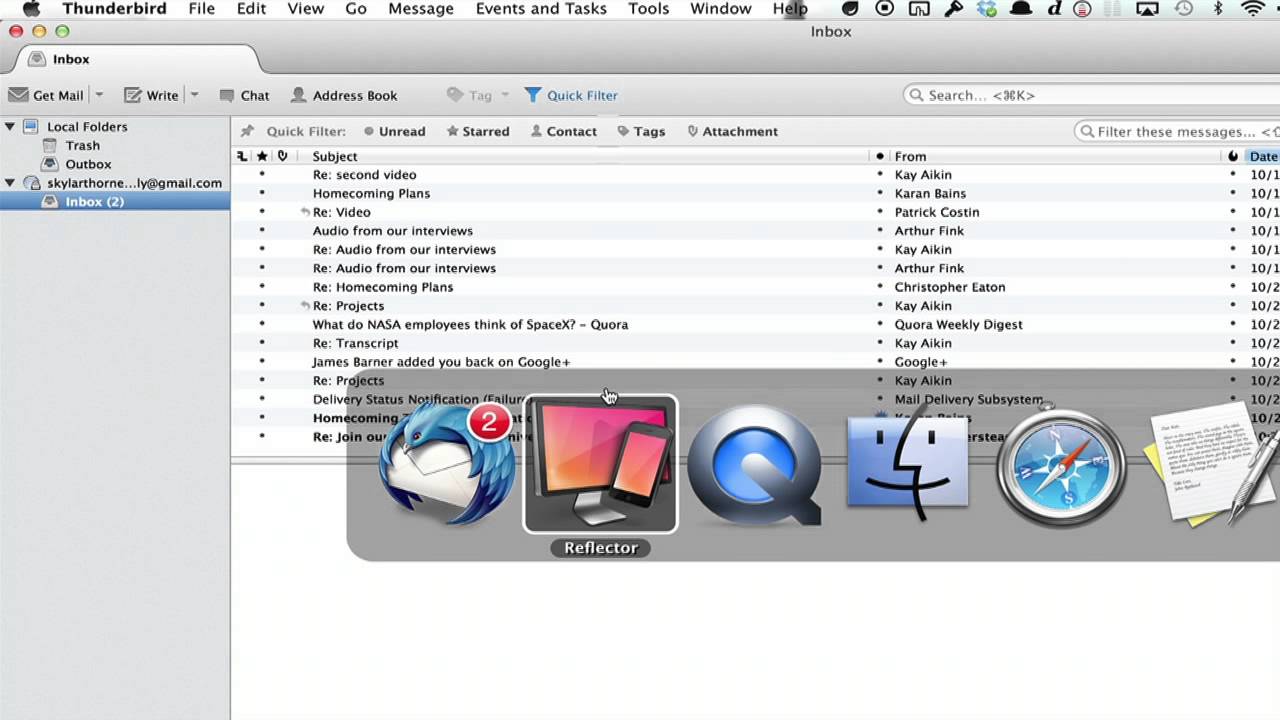Switch to the Inbox tab

(70, 59)
